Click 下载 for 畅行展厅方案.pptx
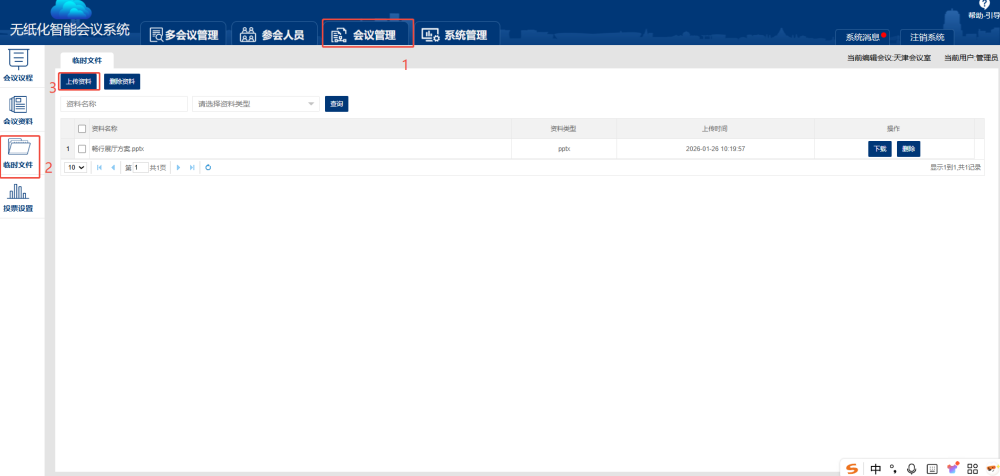This screenshot has width=1000, height=476. point(880,149)
